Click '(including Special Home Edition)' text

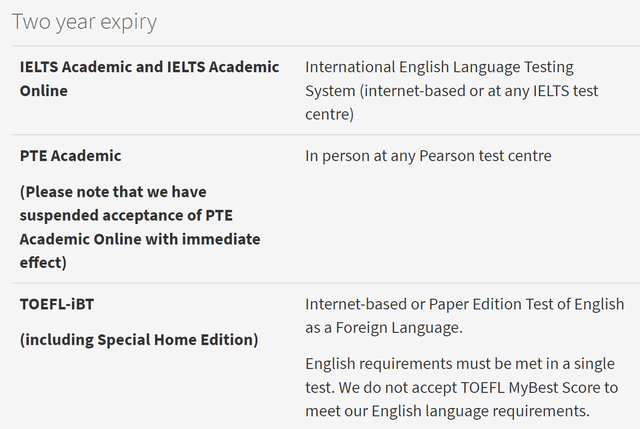coord(139,339)
